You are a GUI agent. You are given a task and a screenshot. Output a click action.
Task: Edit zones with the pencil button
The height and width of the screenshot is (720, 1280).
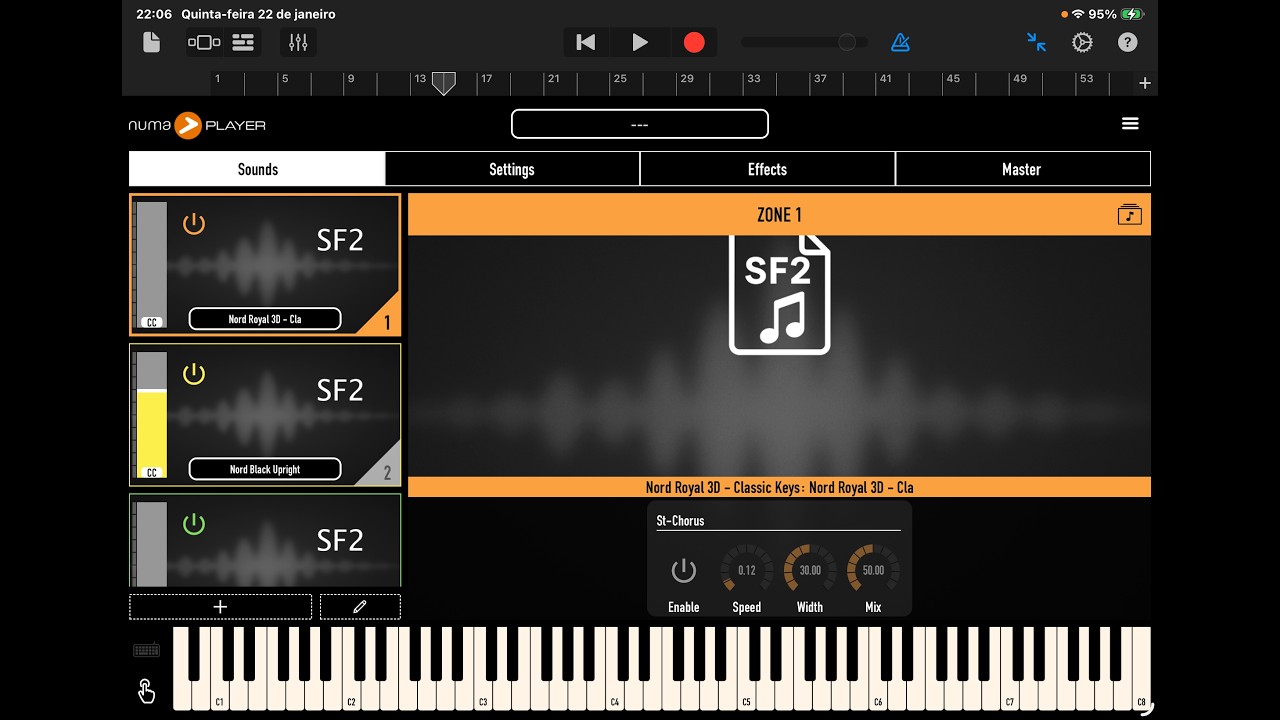click(360, 606)
